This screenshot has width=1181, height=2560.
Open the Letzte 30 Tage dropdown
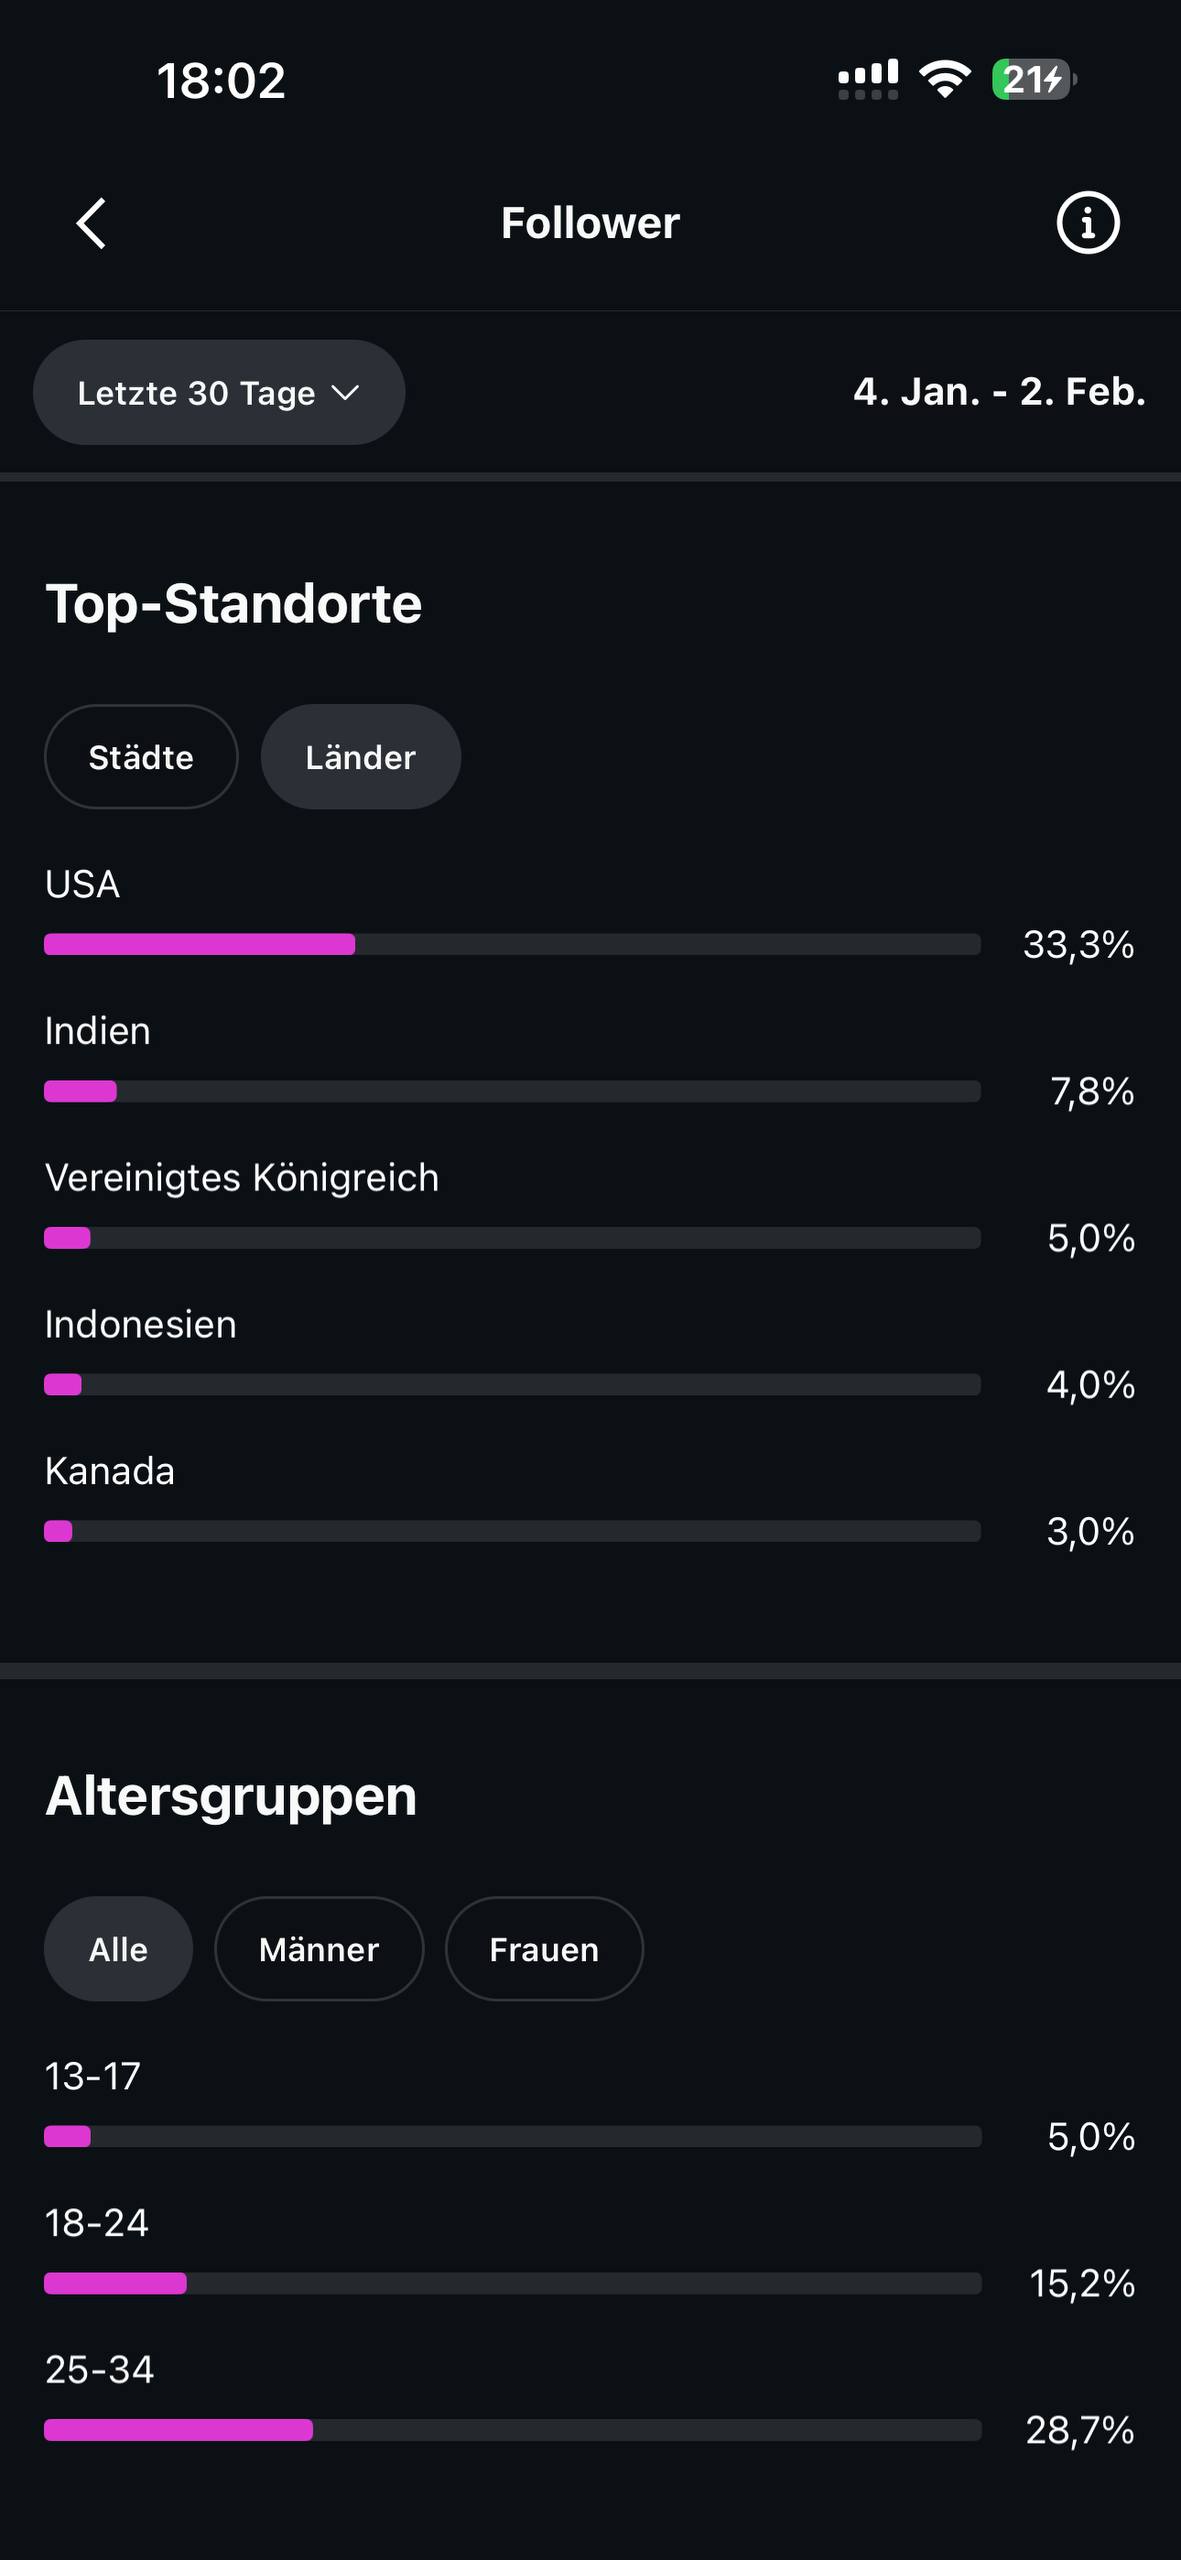tap(218, 393)
